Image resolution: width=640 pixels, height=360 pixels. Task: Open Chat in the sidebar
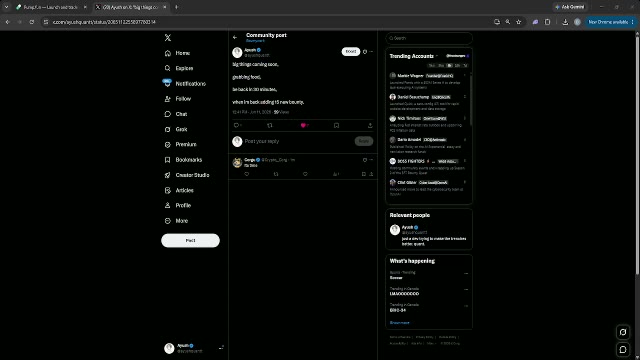(x=176, y=114)
